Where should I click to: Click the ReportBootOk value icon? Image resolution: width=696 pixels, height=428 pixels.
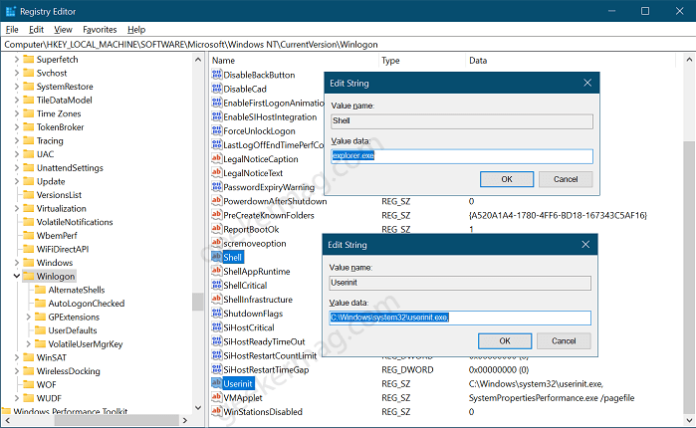[x=216, y=229]
